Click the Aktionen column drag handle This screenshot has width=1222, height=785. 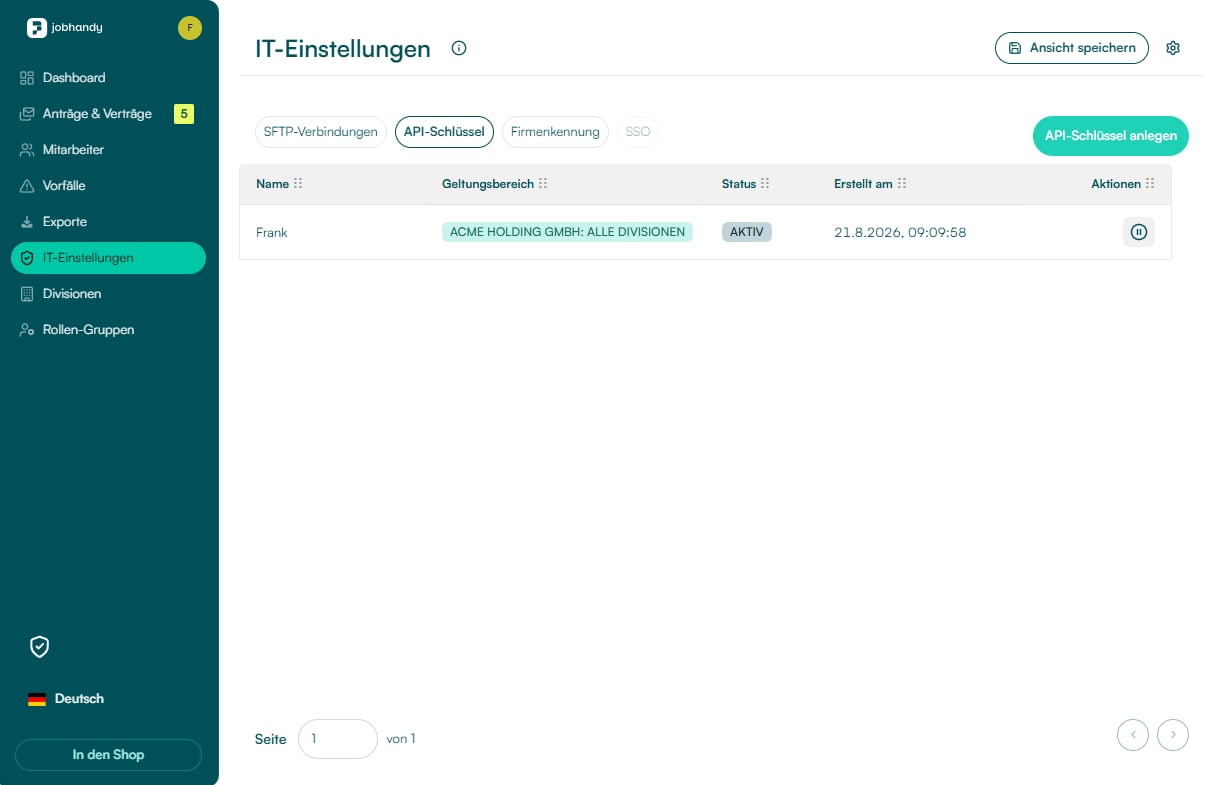tap(1150, 184)
